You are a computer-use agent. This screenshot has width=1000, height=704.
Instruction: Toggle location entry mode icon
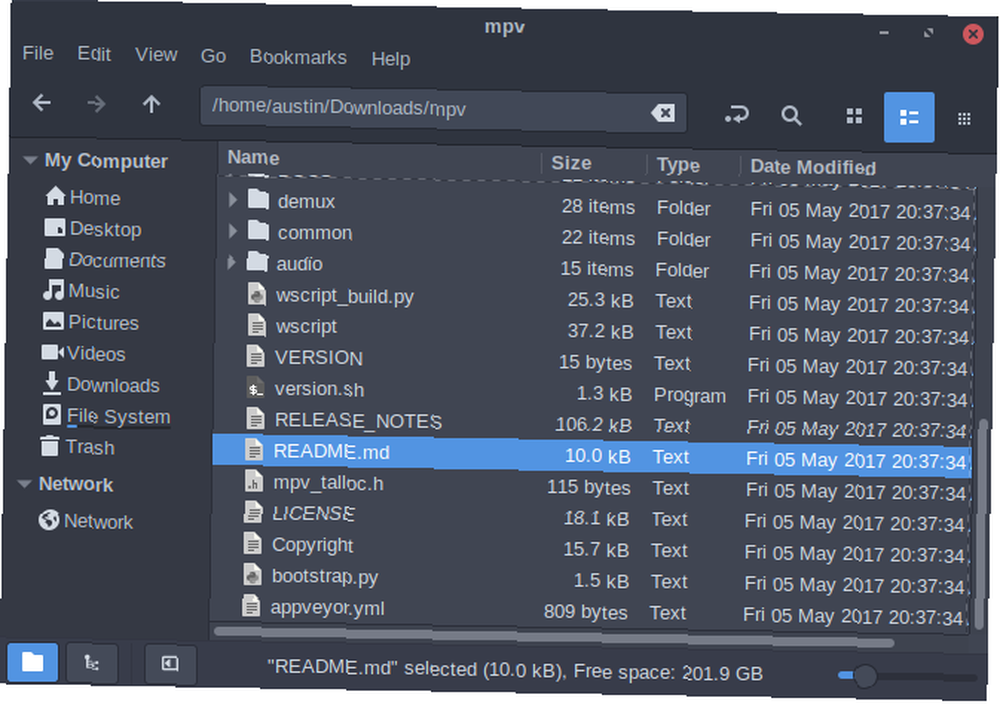tap(737, 115)
